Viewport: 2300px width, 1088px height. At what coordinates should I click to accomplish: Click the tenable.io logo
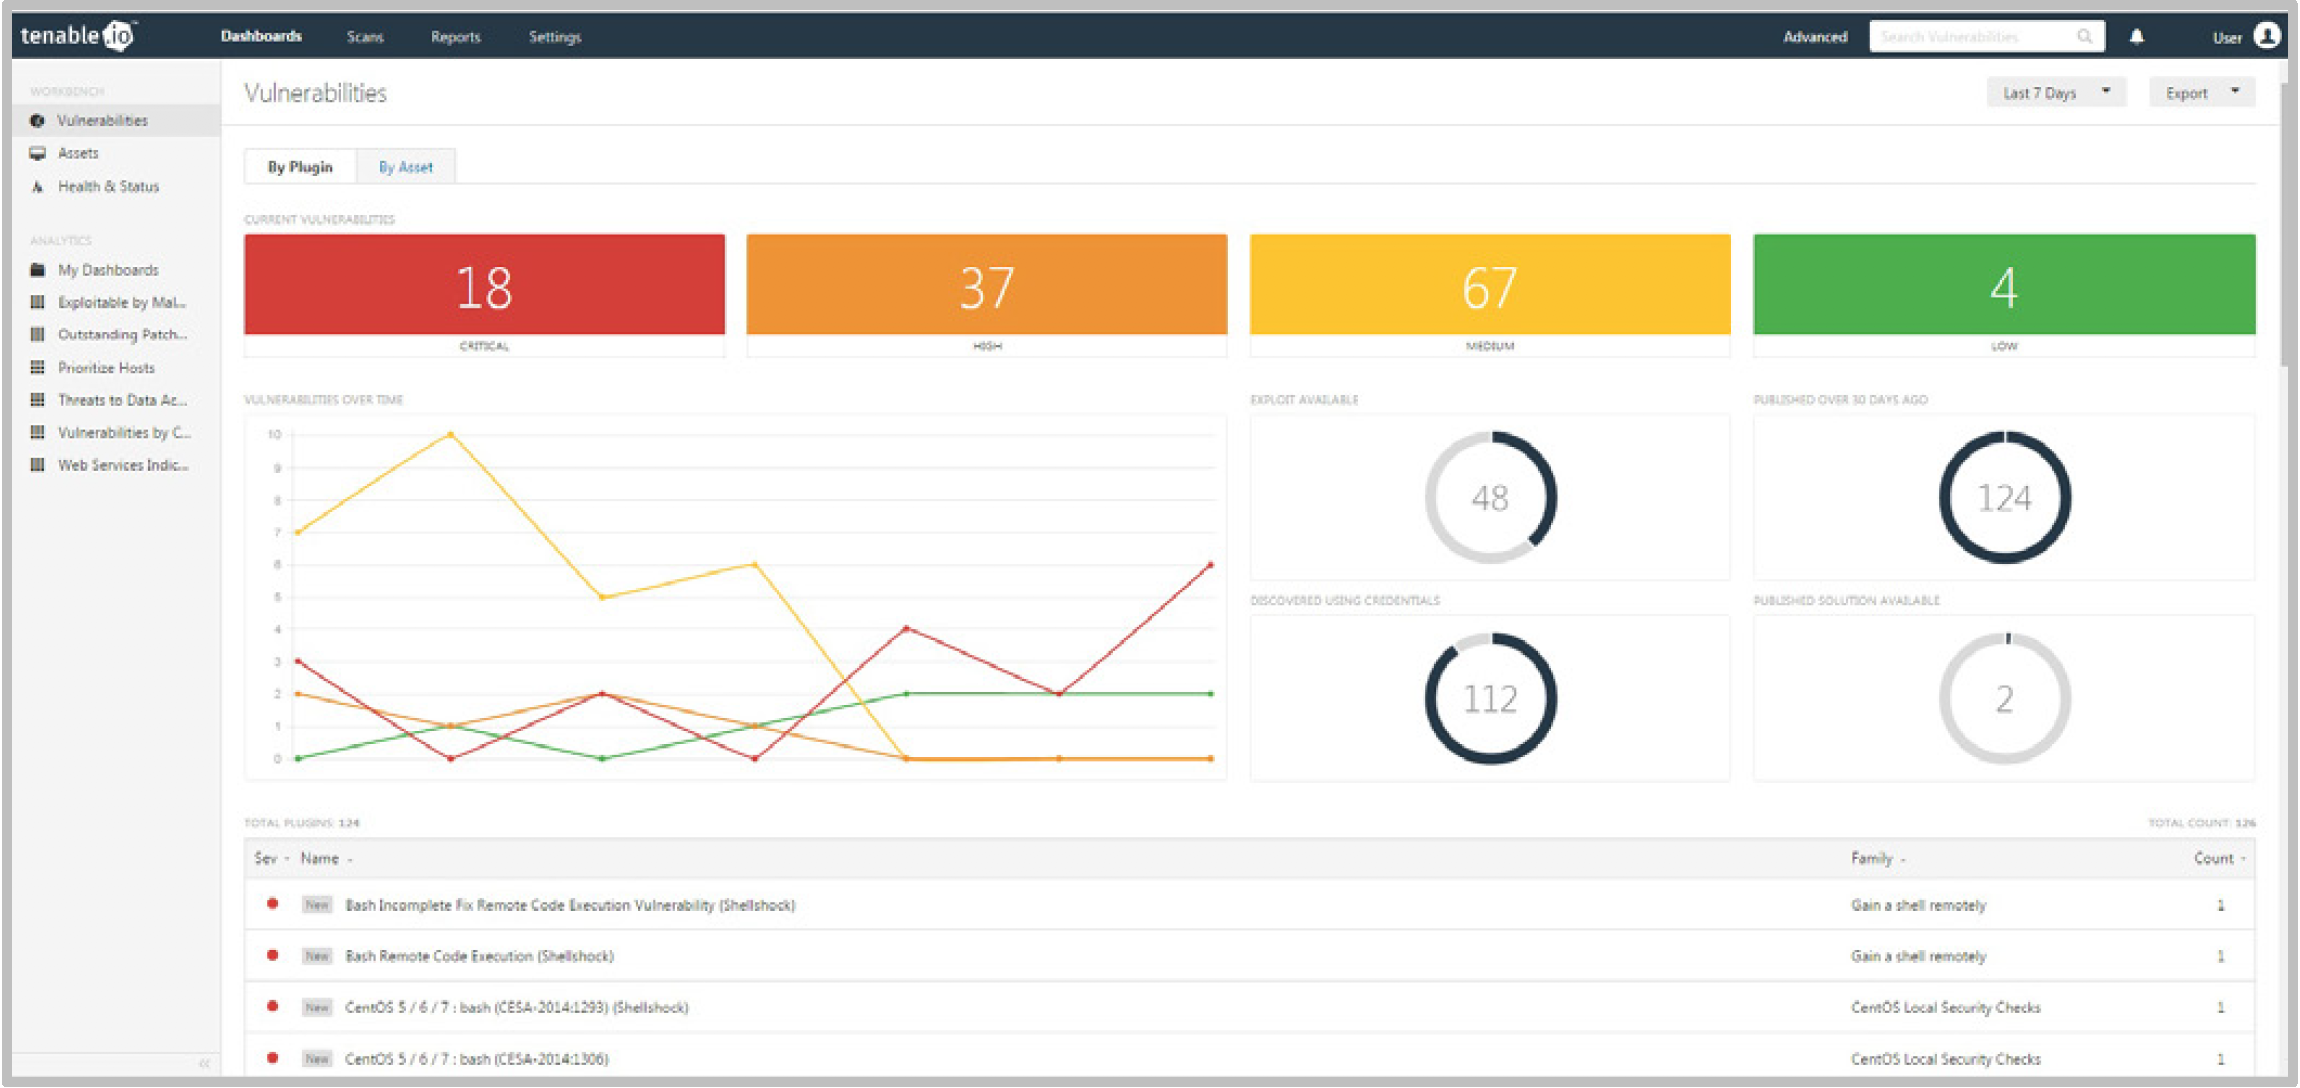coord(78,36)
